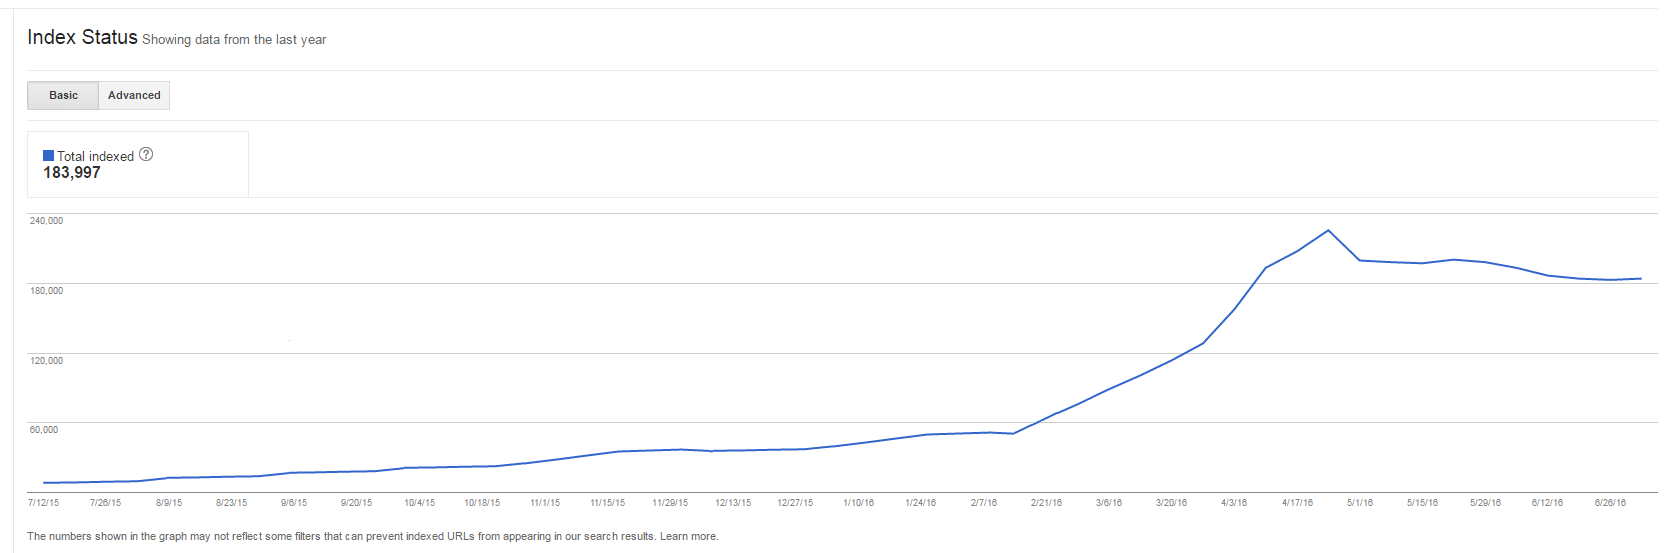Select the 9/6/15 date on the x-axis
The width and height of the screenshot is (1680, 553).
coord(294,503)
